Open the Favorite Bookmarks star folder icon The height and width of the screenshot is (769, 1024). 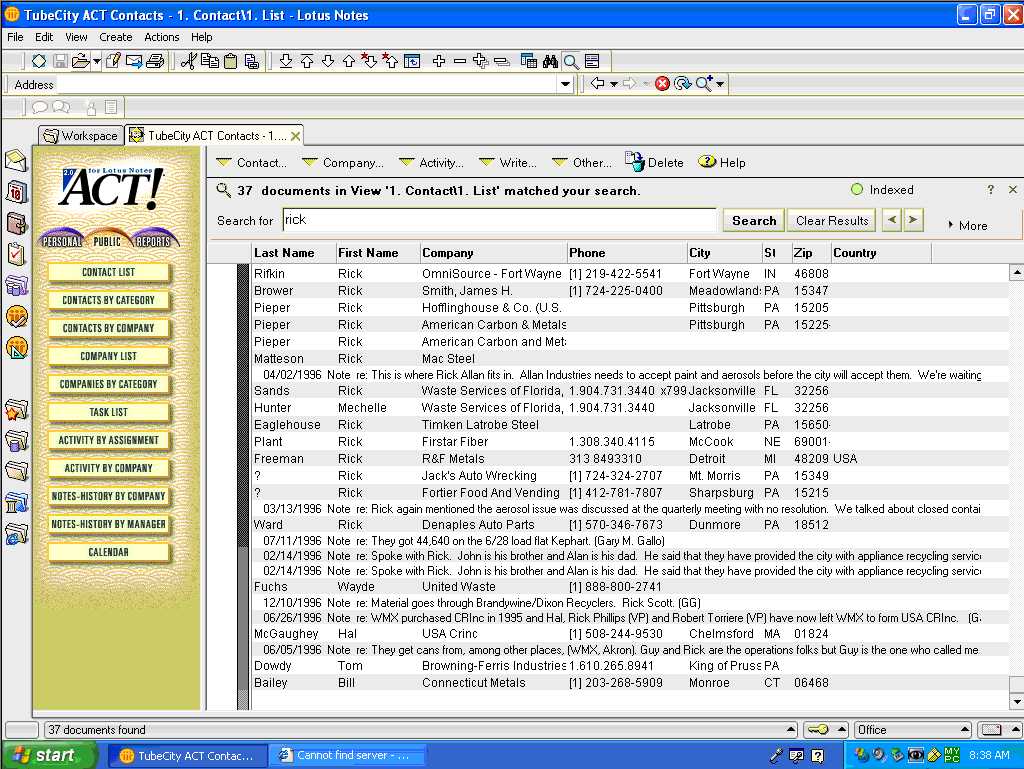(16, 410)
